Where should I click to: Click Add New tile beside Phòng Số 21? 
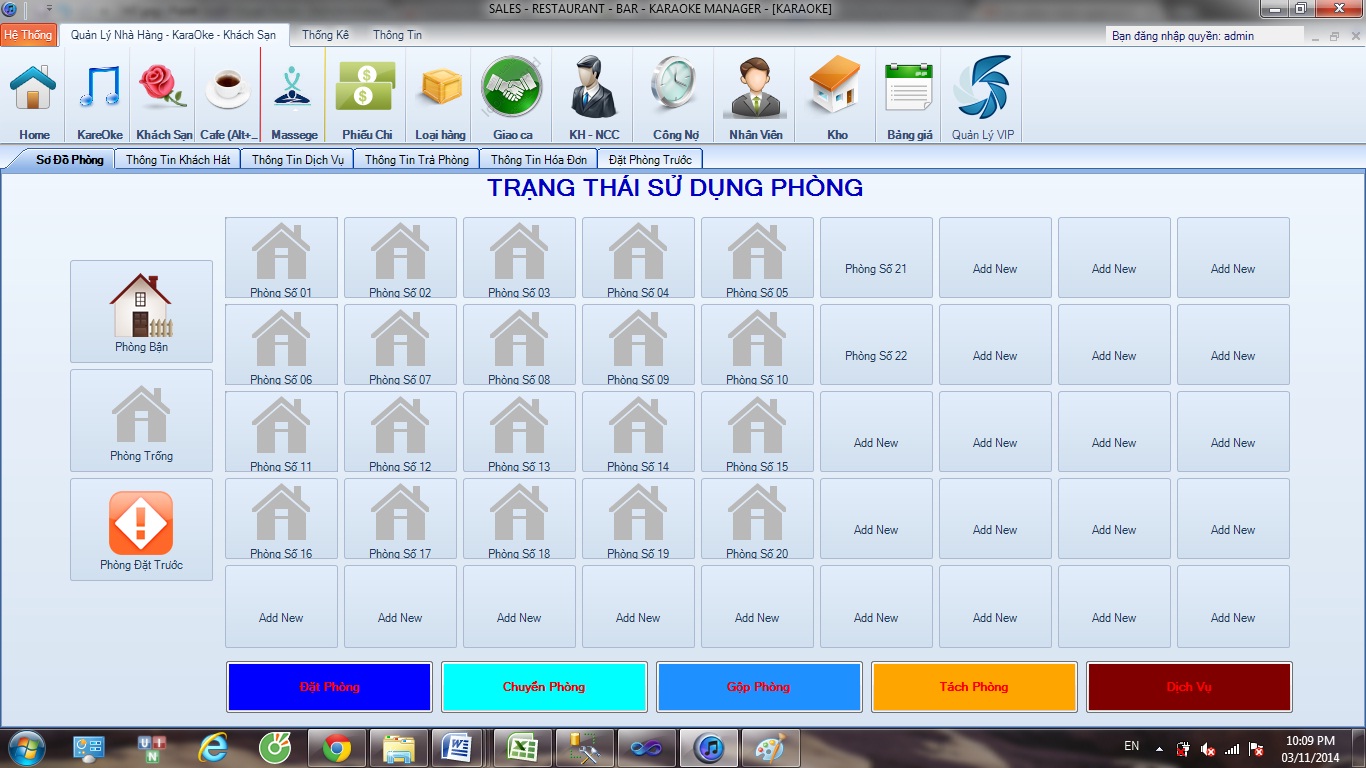tap(995, 258)
